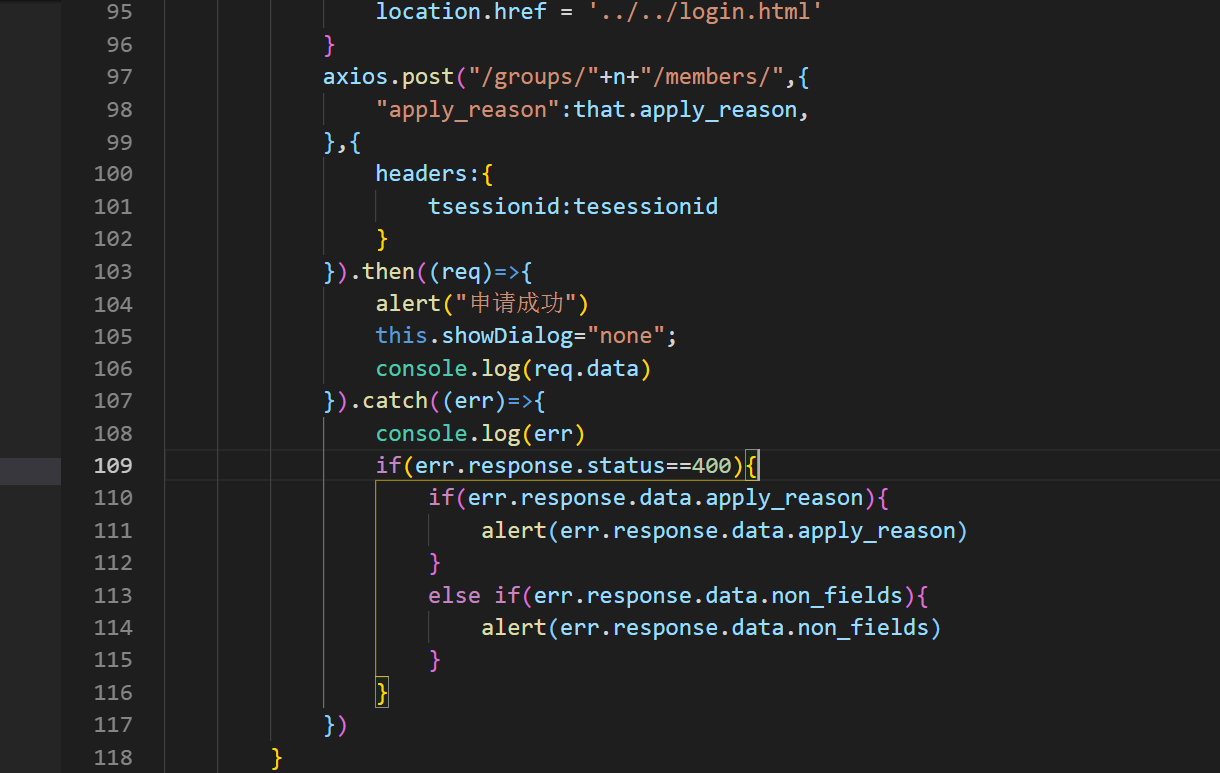Click console.log(req.data) on line 106
Image resolution: width=1220 pixels, height=773 pixels.
[x=514, y=368]
